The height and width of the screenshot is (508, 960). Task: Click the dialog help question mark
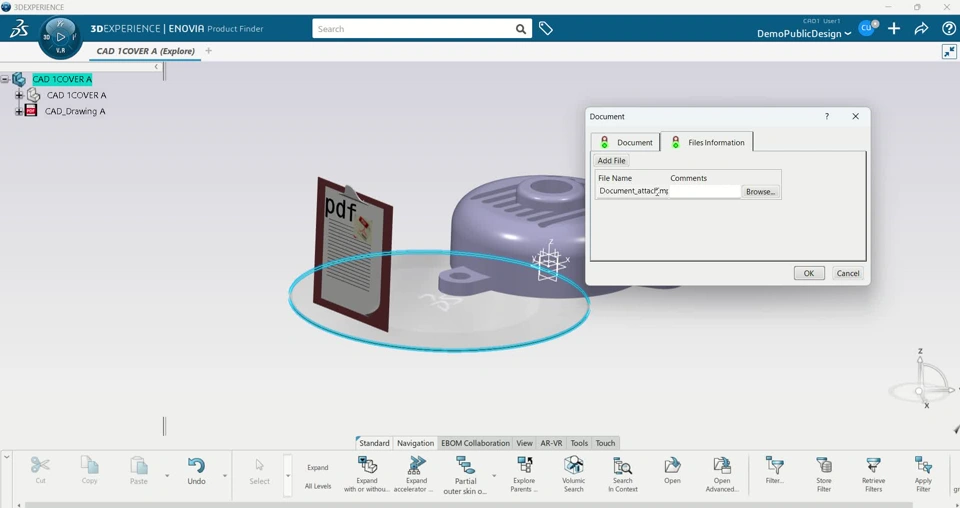pyautogui.click(x=827, y=116)
